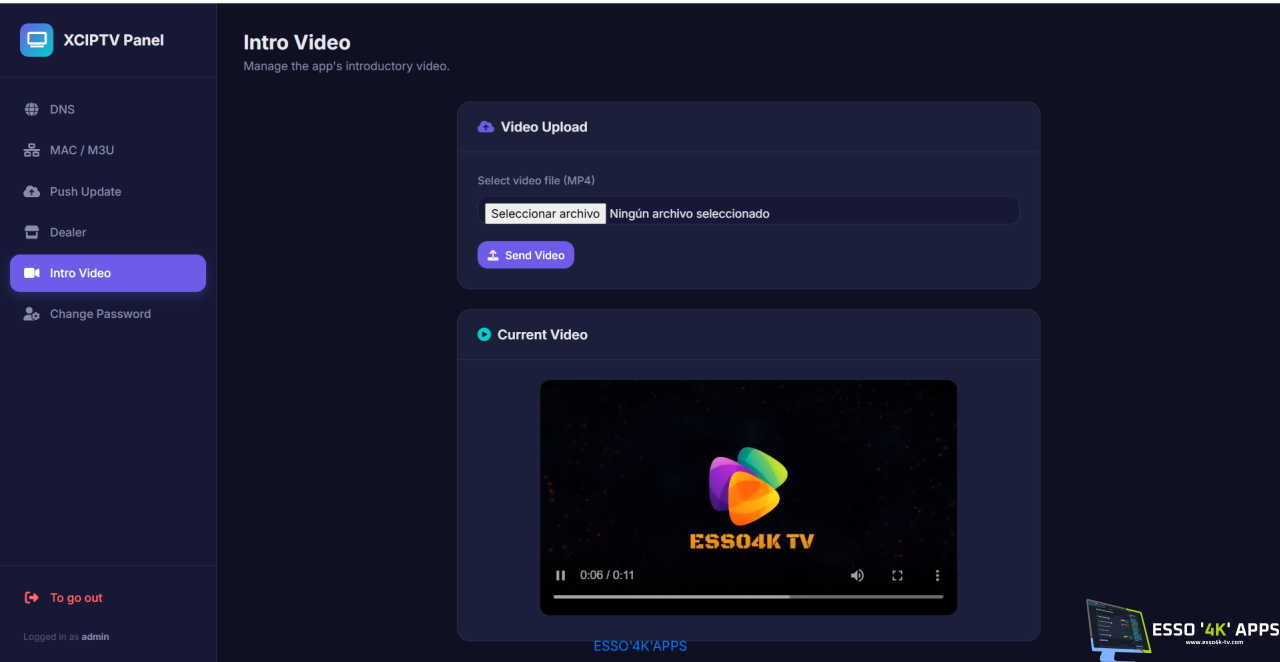
Task: Click the DNS globe icon
Action: coord(32,109)
